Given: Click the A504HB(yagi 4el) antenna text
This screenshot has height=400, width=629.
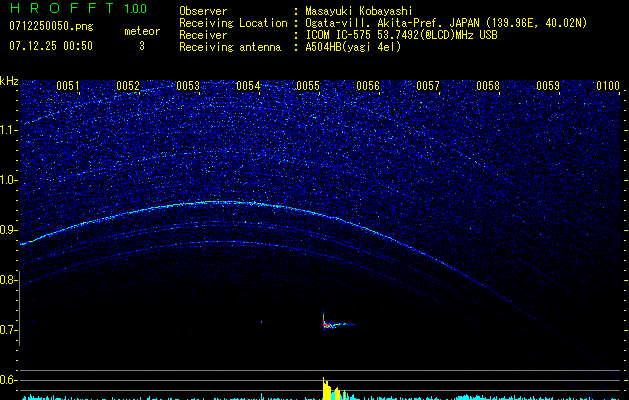Looking at the screenshot, I should 353,47.
